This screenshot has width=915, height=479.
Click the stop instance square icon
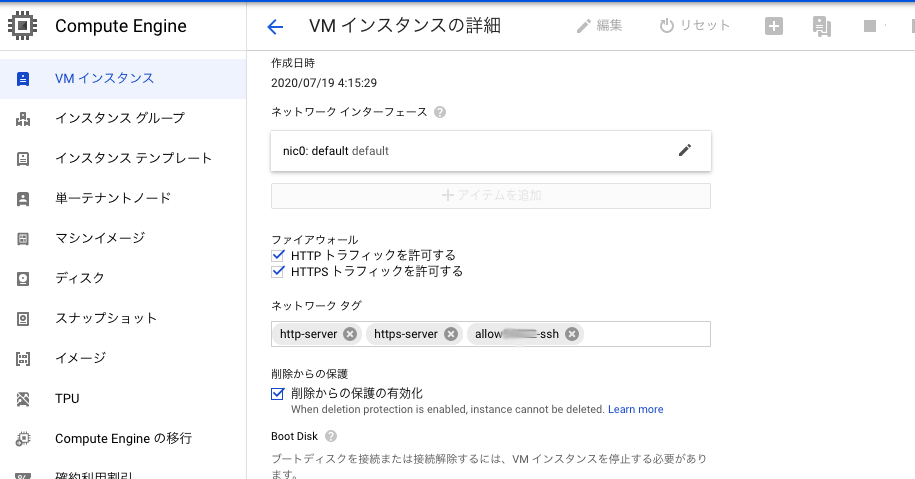click(870, 26)
